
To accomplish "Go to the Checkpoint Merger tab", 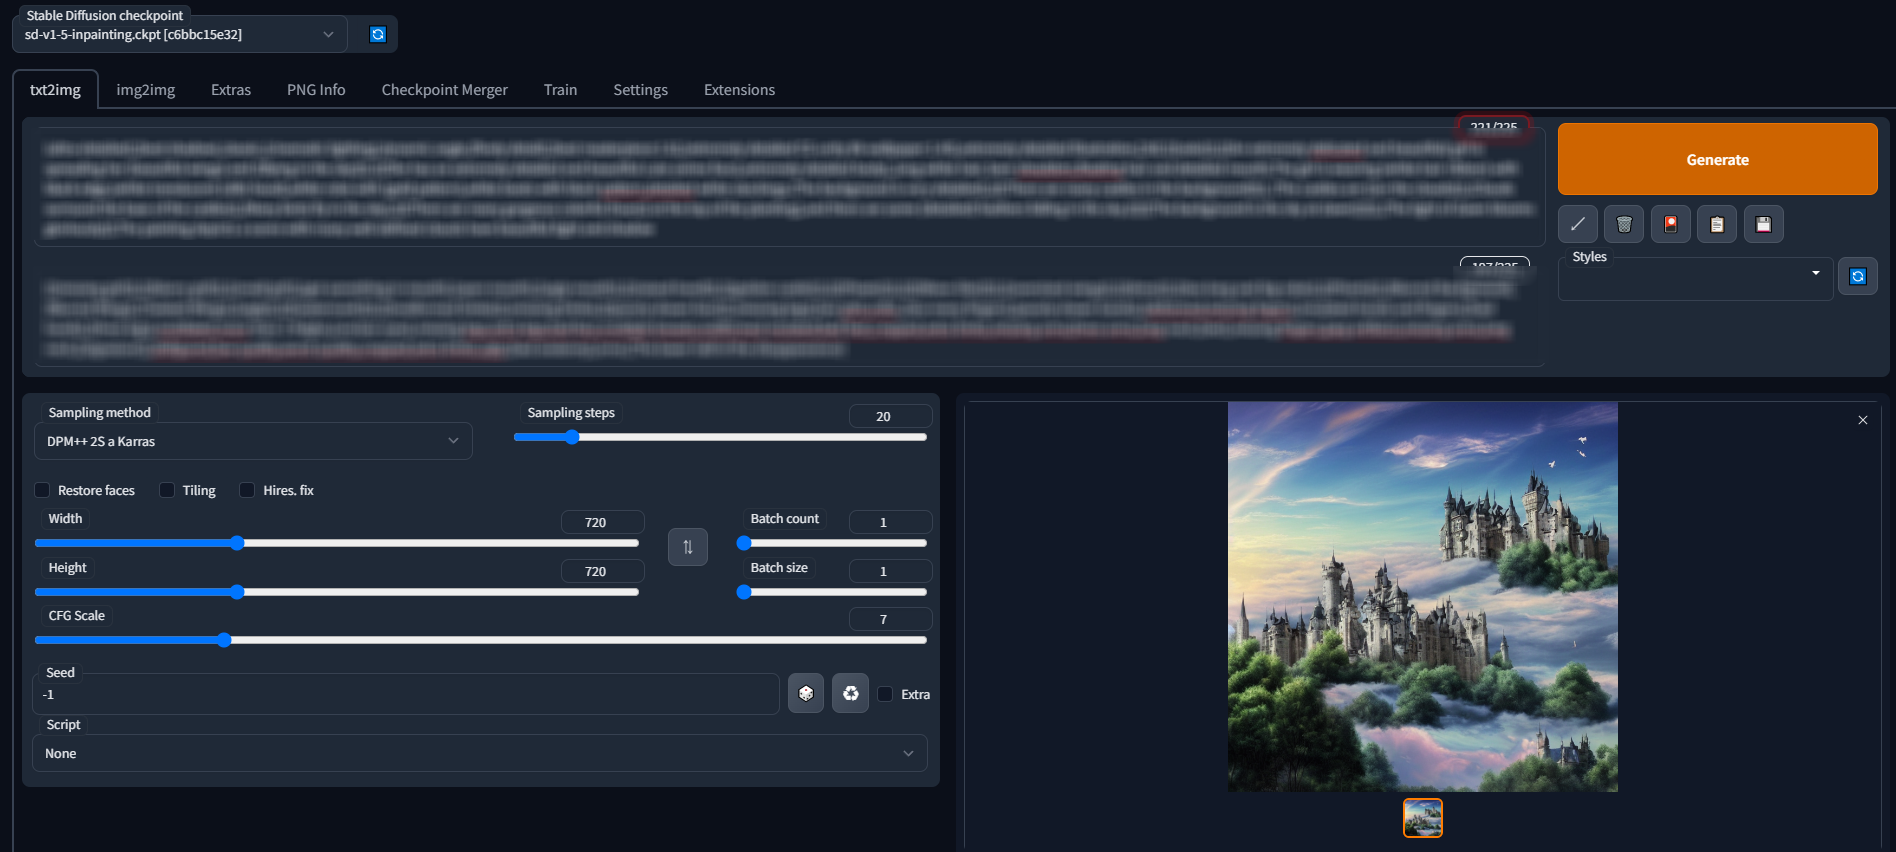I will click(445, 89).
